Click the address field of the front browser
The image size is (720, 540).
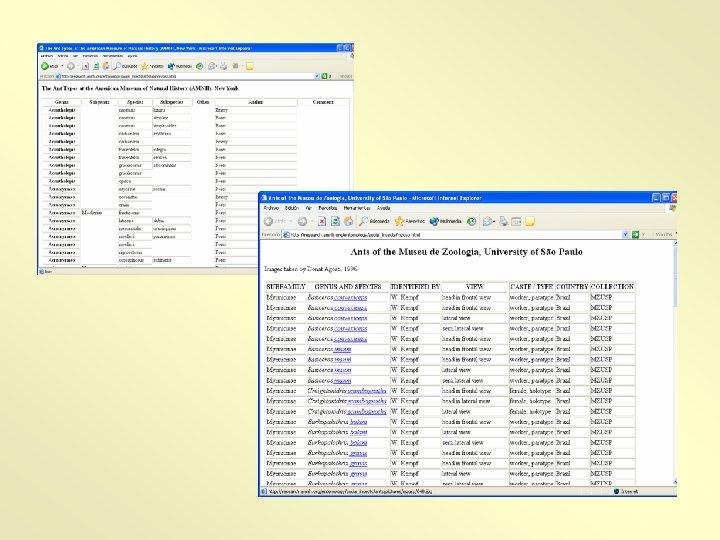click(x=450, y=235)
